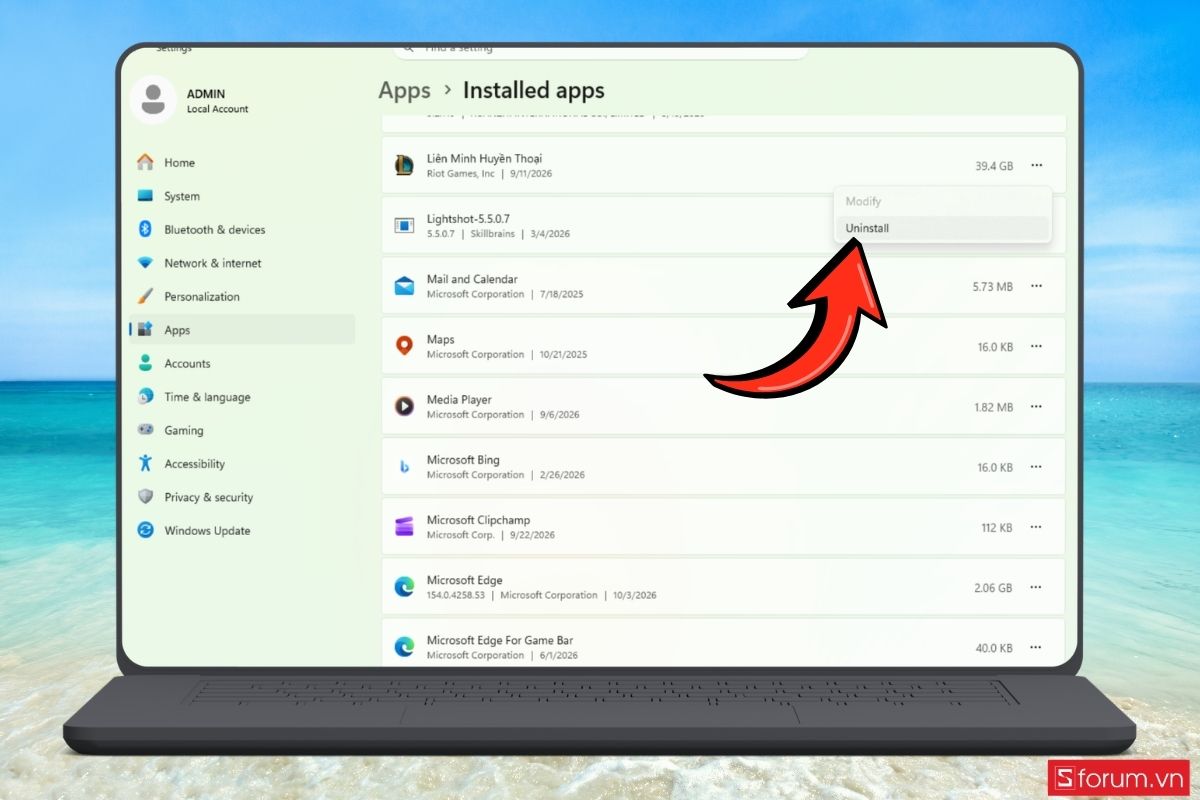This screenshot has width=1200, height=800.
Task: Click the Liên Minh Huyền Thoại icon
Action: coord(404,166)
